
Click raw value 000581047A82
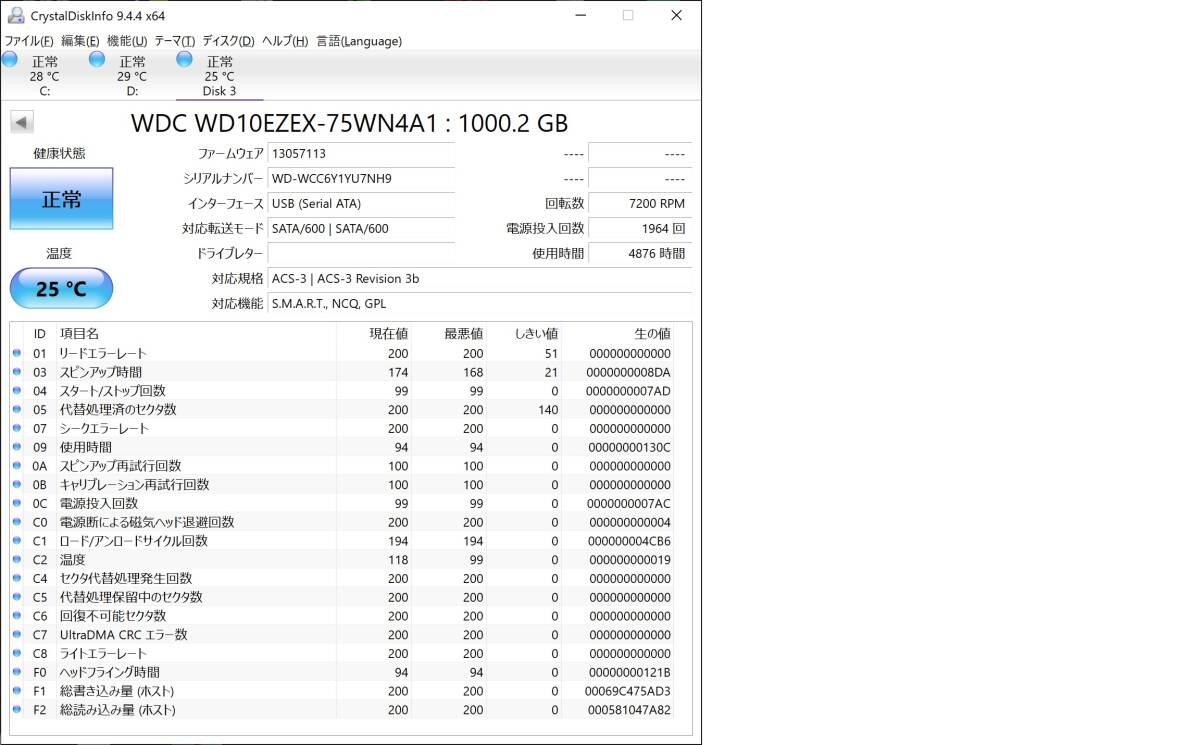coord(628,710)
